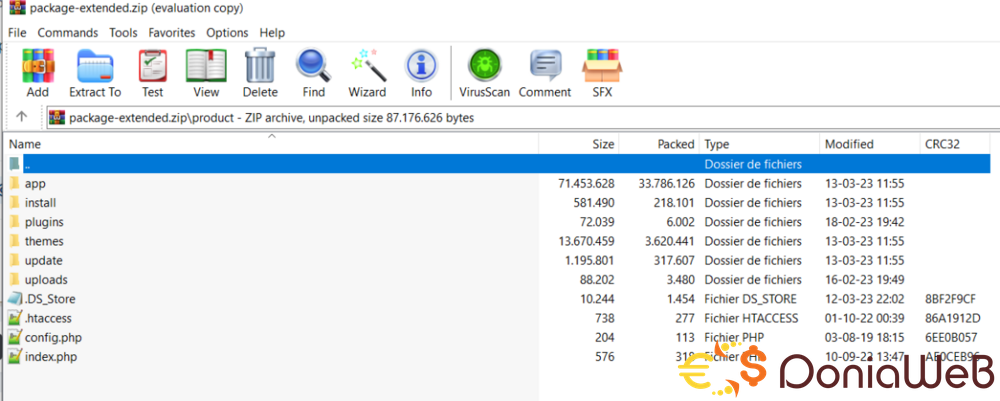Select the plugins folder icon
1000x401 pixels.
14,222
